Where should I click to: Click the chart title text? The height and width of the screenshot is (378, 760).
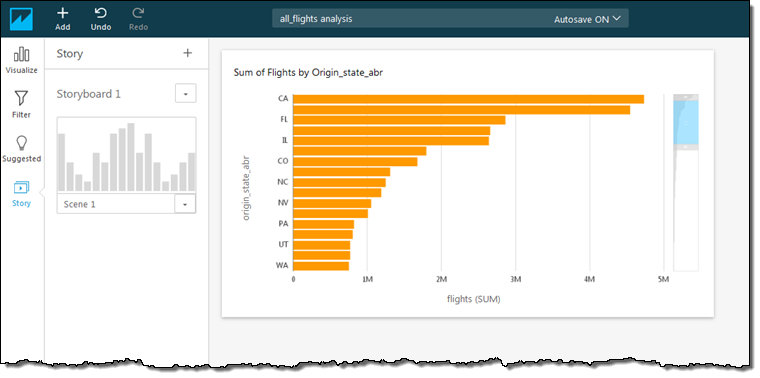click(309, 73)
